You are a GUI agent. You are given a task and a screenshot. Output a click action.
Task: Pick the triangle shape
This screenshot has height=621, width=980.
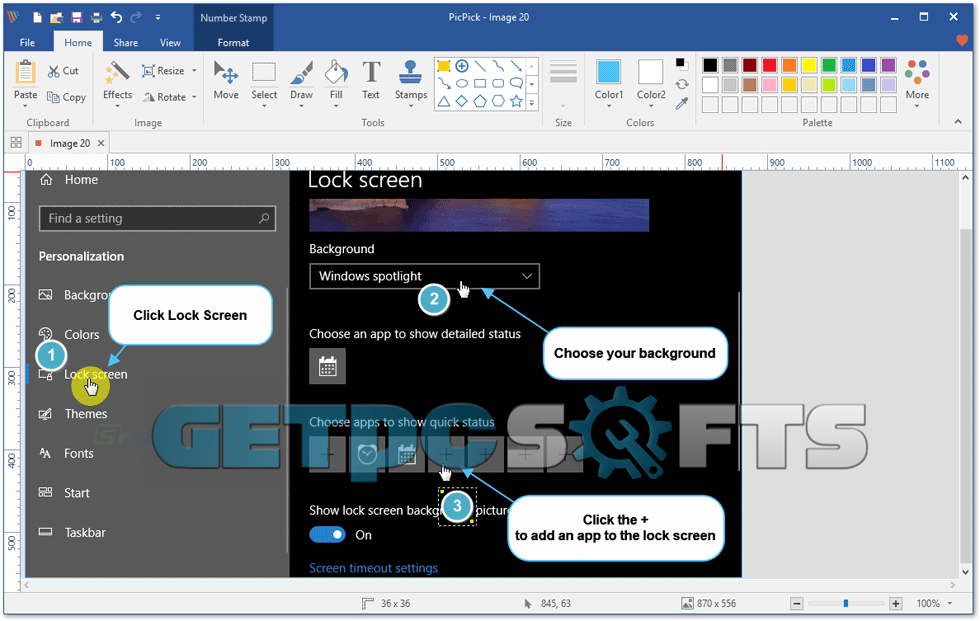(x=444, y=101)
